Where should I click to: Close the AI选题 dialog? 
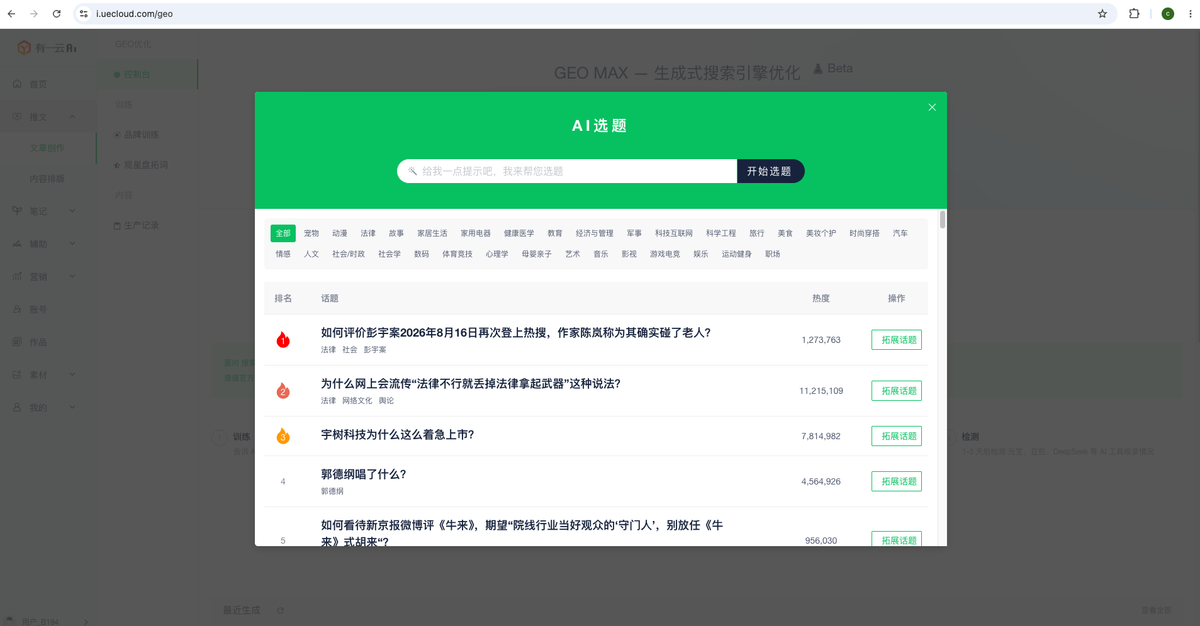932,107
